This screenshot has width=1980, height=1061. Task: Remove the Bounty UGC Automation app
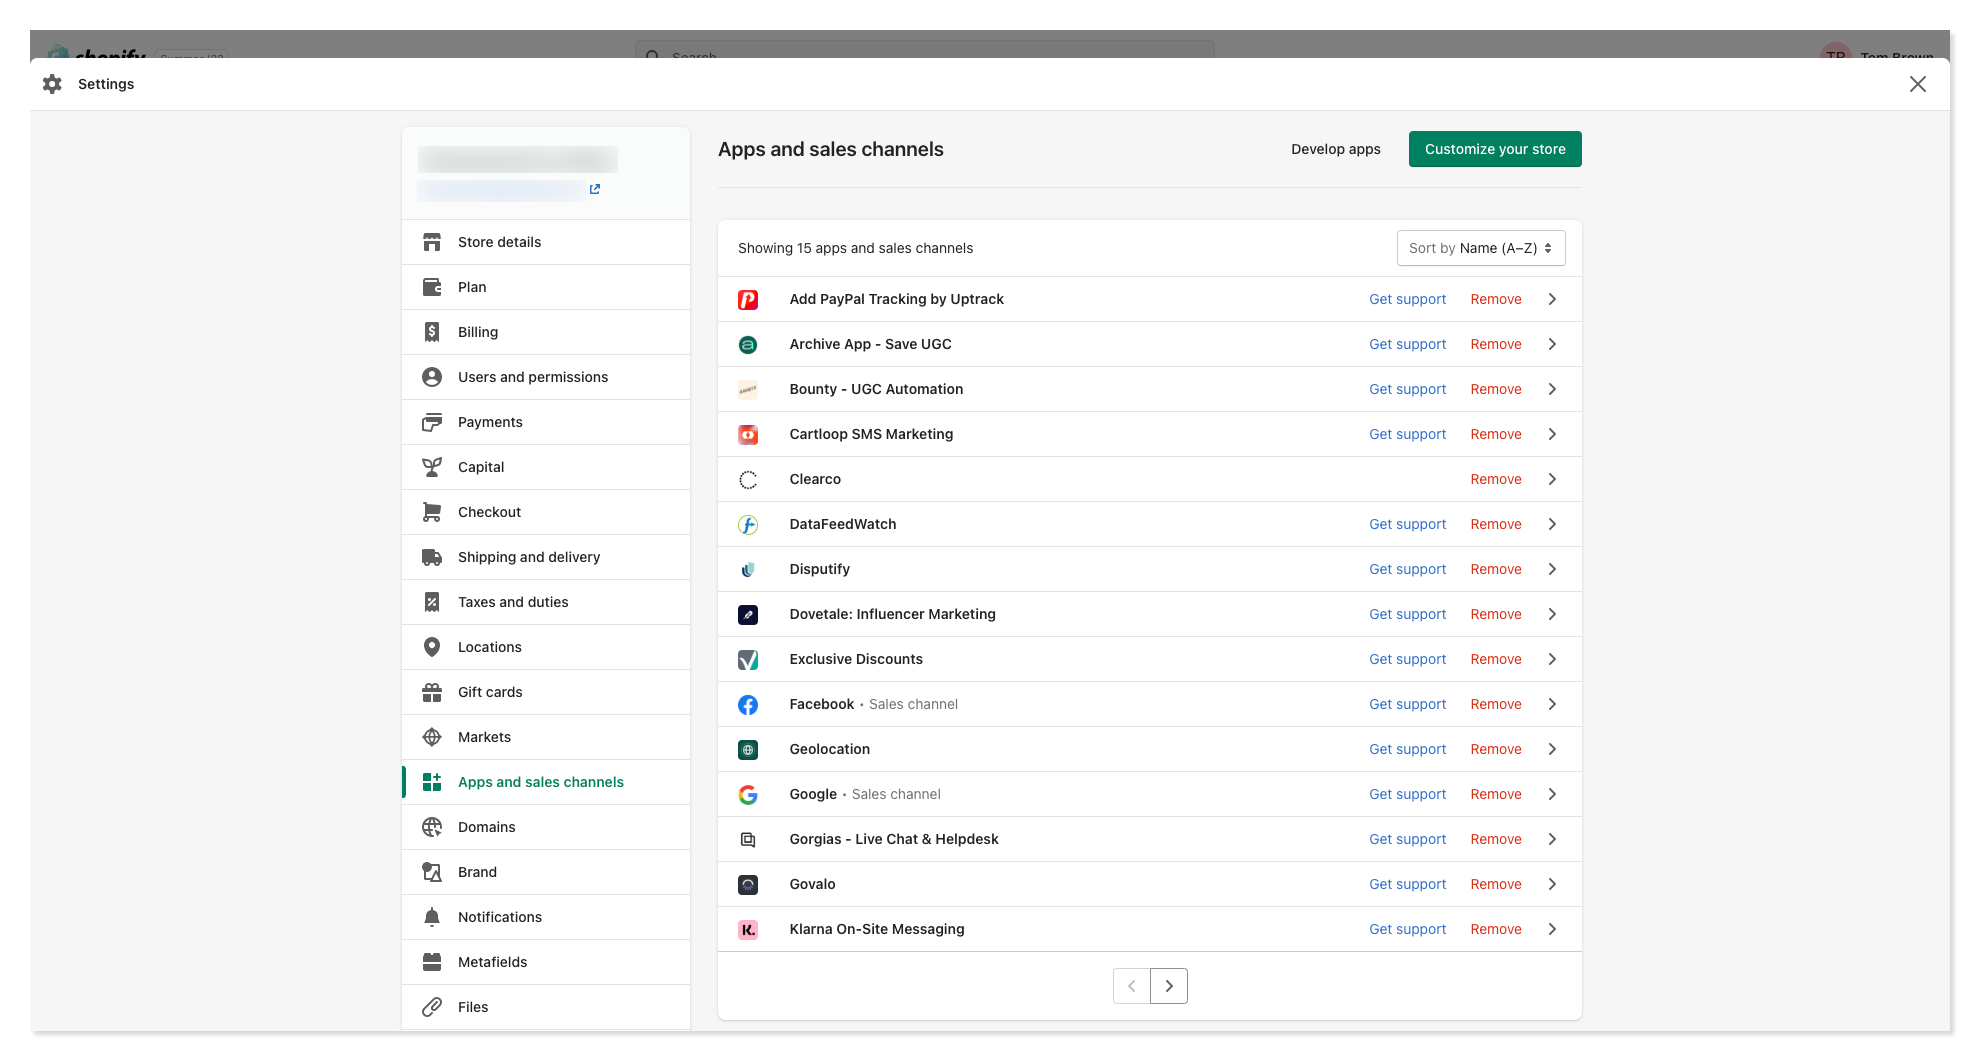tap(1496, 389)
